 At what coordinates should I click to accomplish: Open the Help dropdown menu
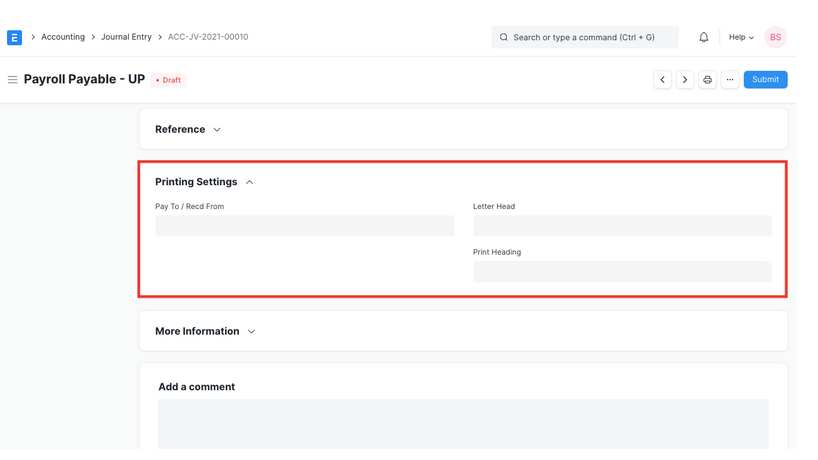(741, 37)
